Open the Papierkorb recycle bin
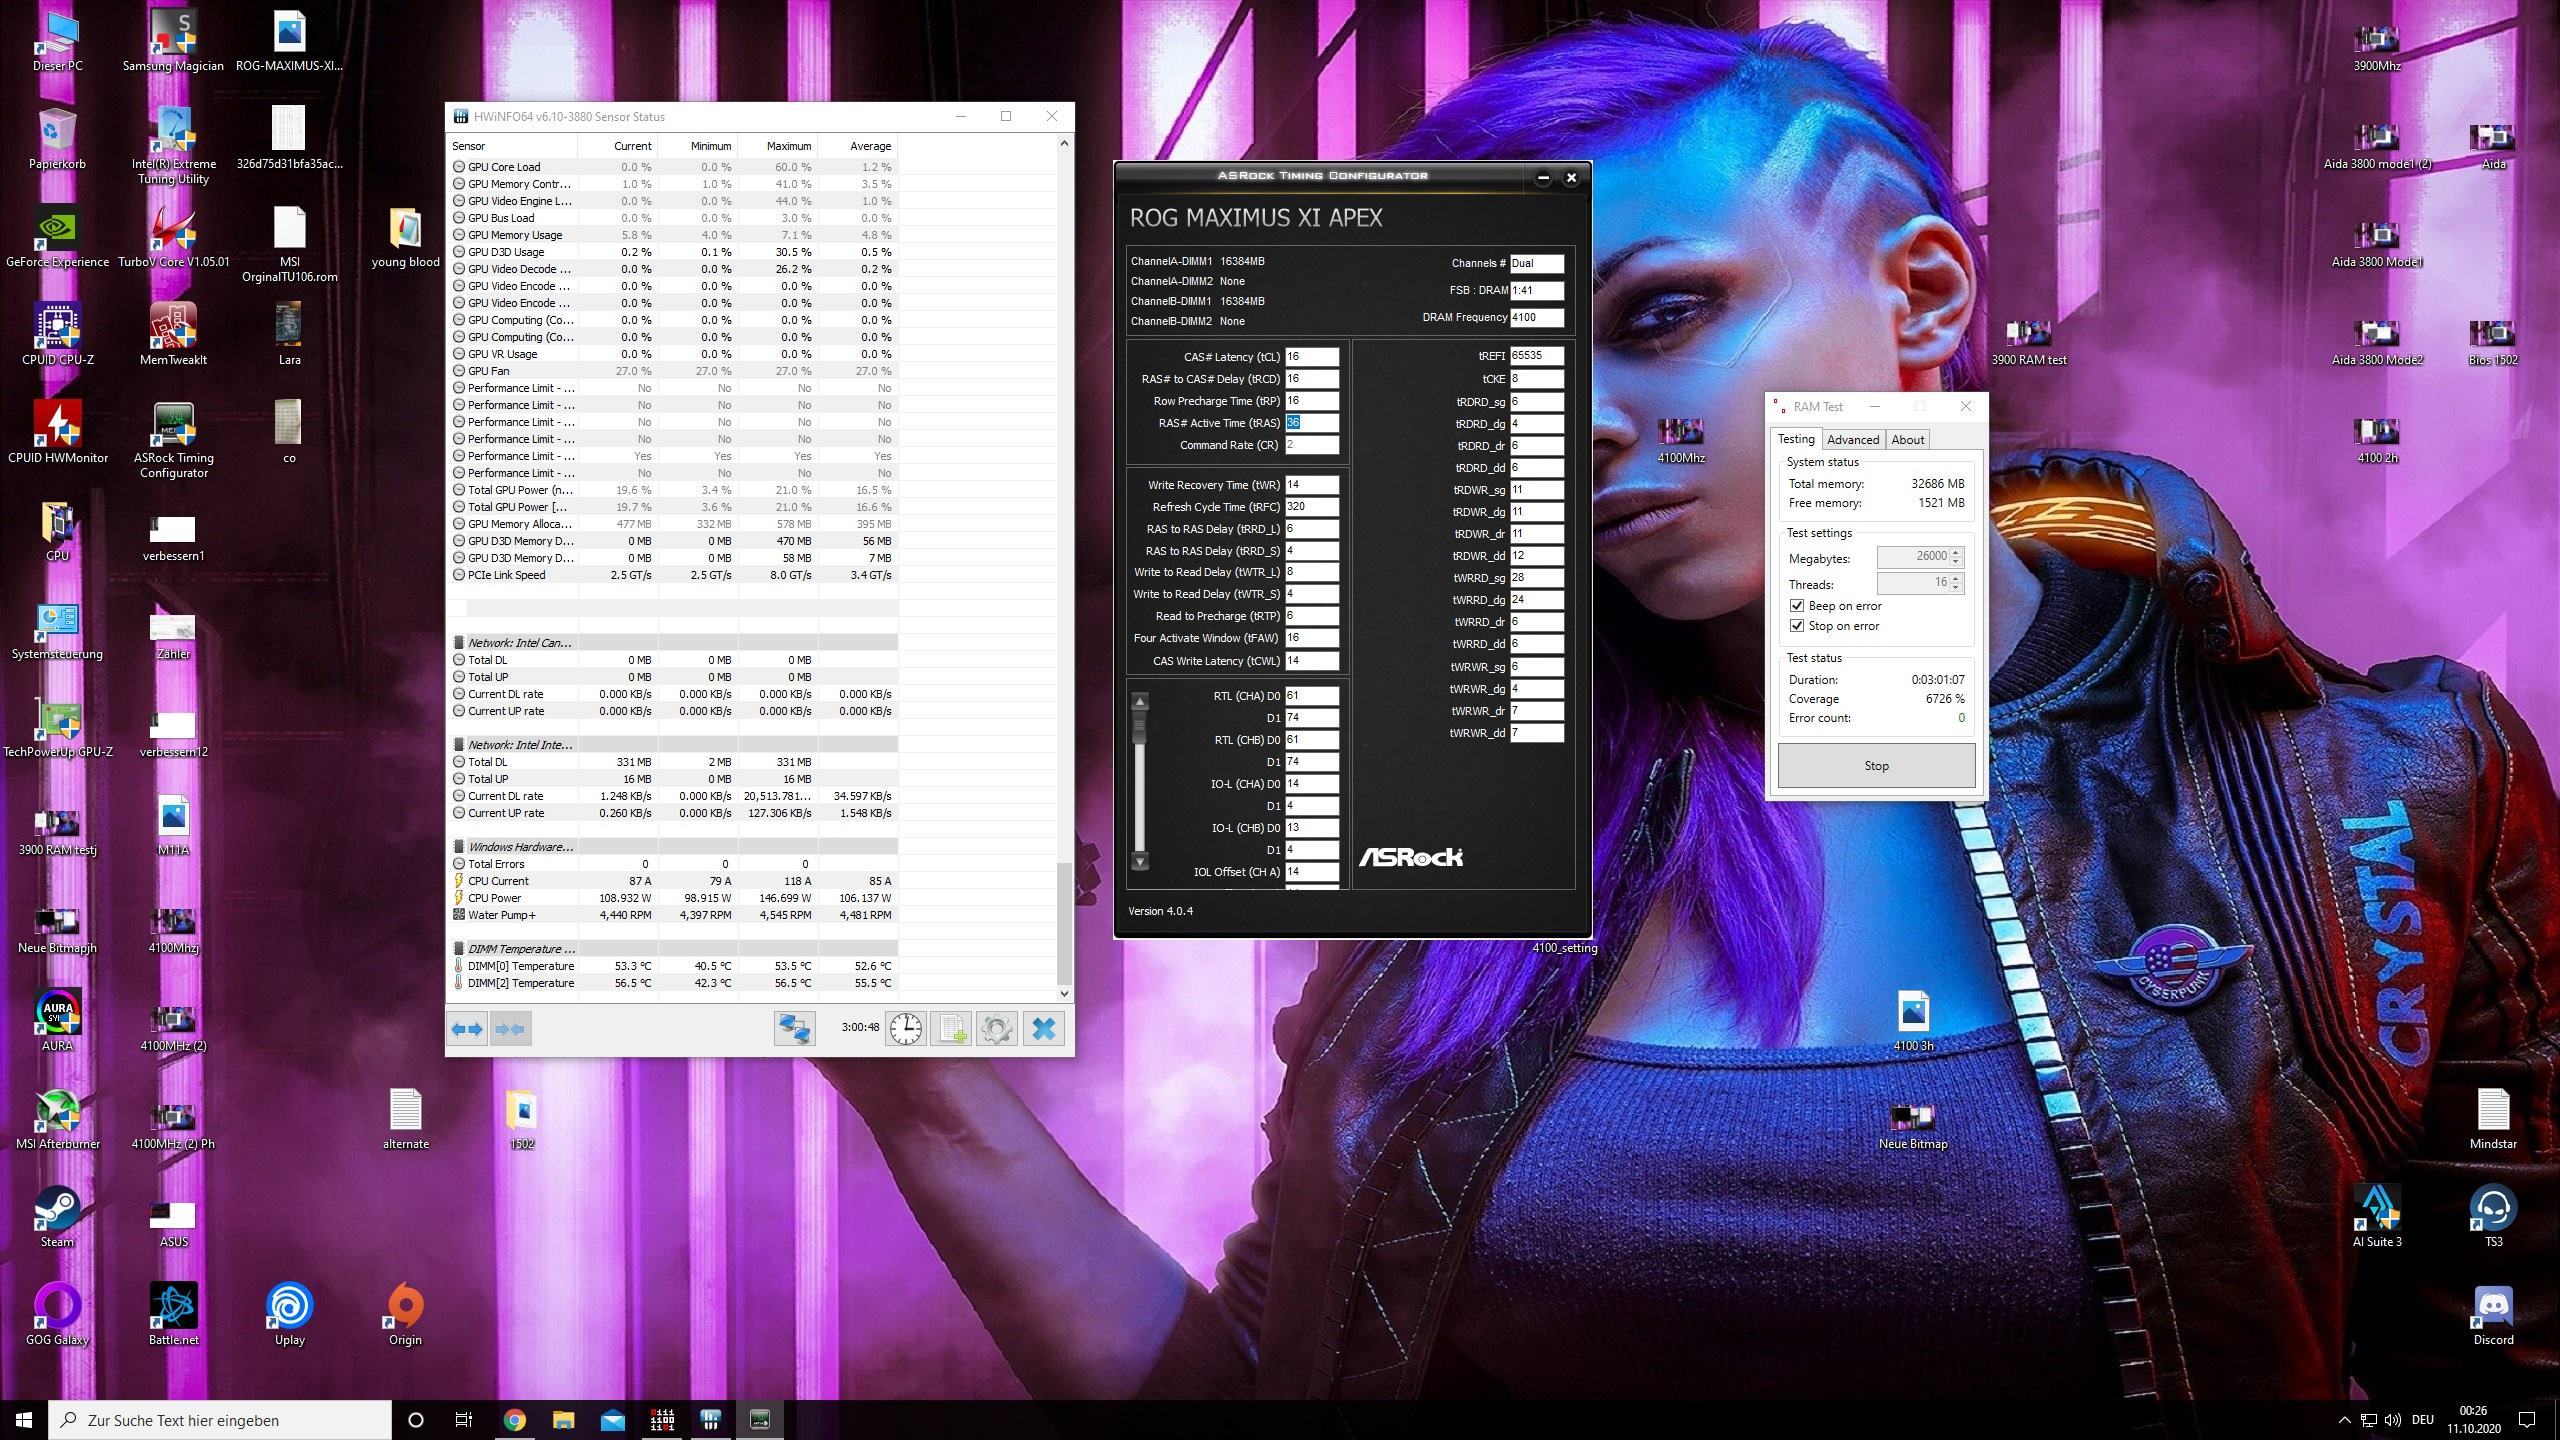The height and width of the screenshot is (1440, 2560). point(58,139)
